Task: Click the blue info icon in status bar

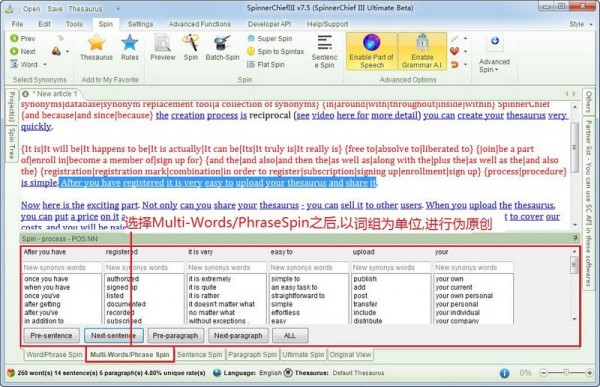Action: click(505, 373)
